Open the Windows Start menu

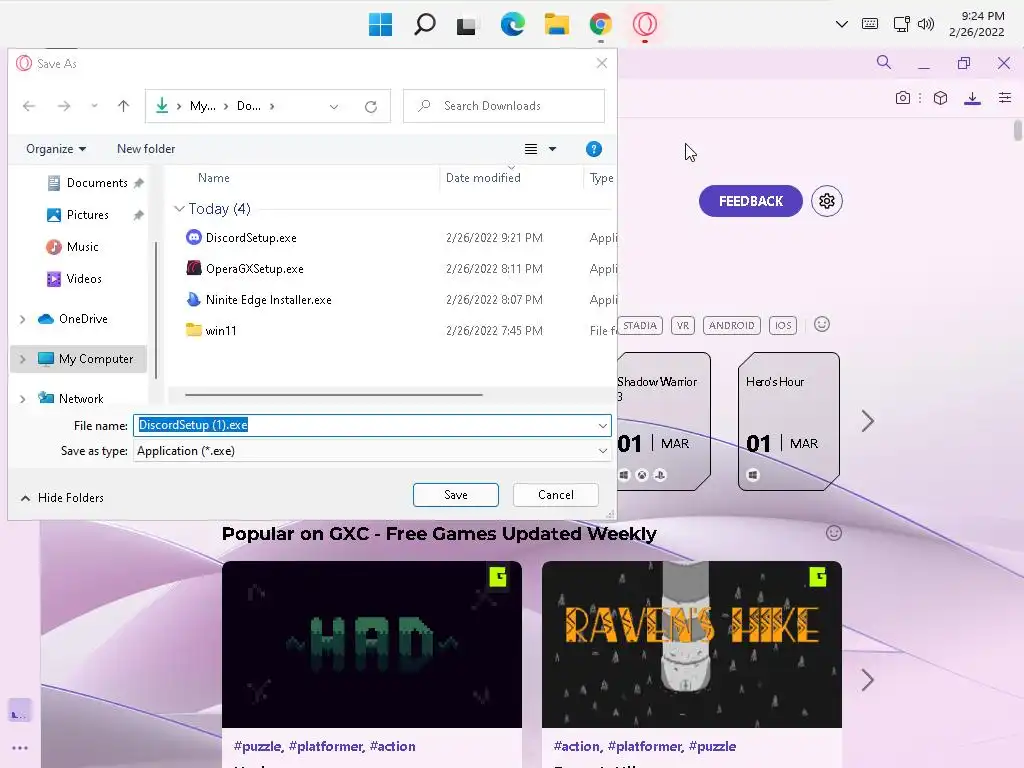coord(380,25)
